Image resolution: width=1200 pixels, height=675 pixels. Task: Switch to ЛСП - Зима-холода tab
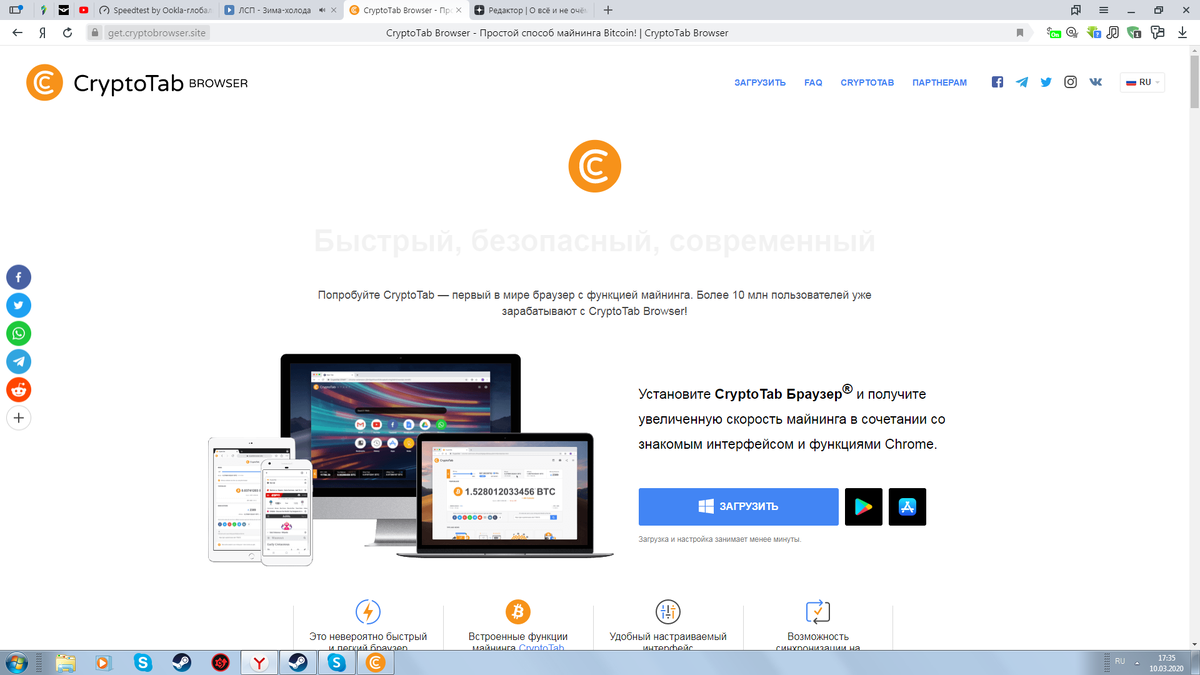tap(280, 10)
